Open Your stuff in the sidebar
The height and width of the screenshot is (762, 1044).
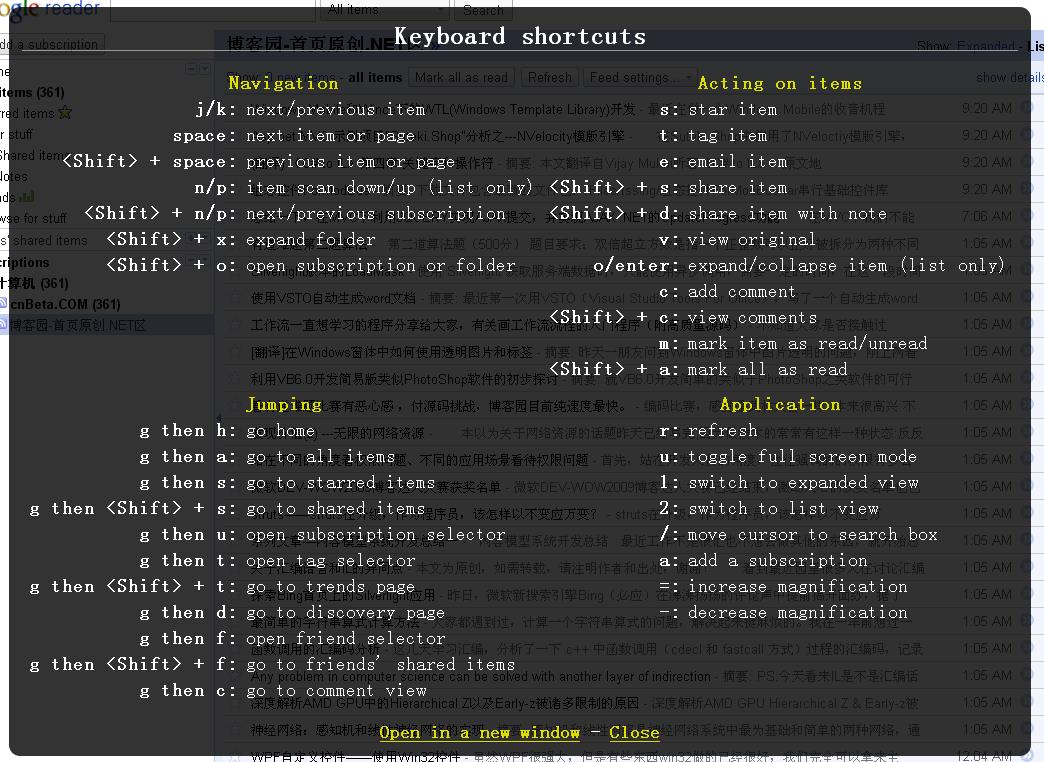pos(17,135)
